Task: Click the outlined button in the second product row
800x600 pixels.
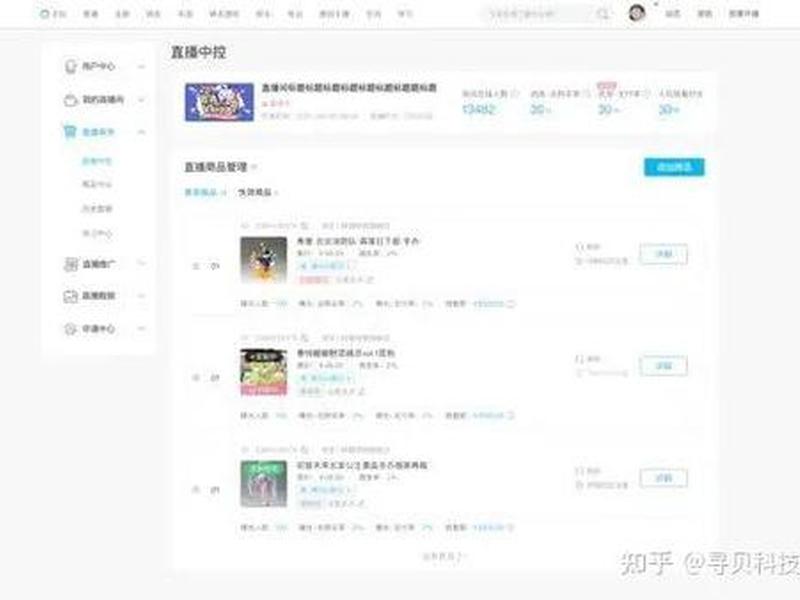Action: [x=663, y=366]
